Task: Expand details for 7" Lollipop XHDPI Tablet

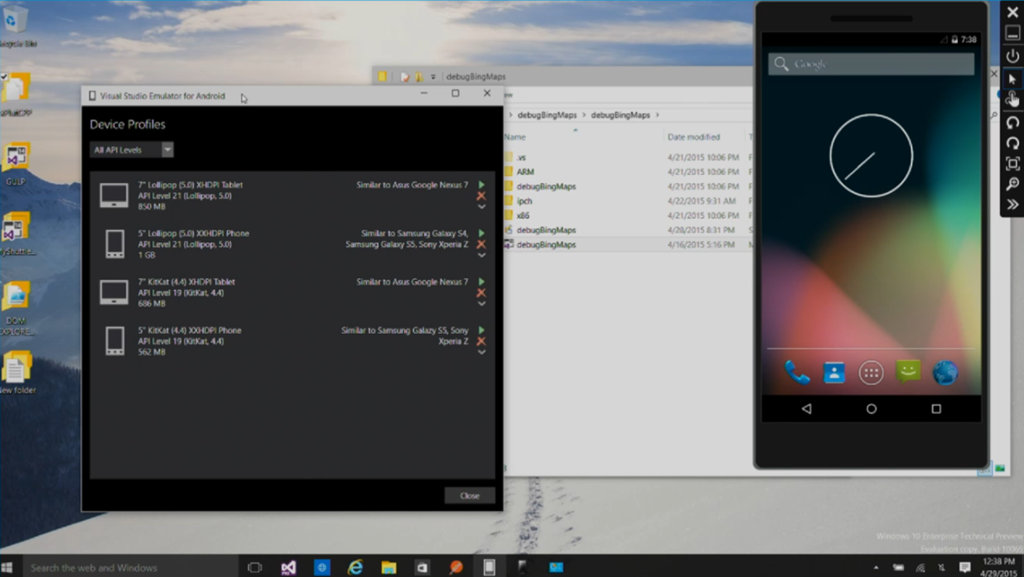Action: (481, 206)
